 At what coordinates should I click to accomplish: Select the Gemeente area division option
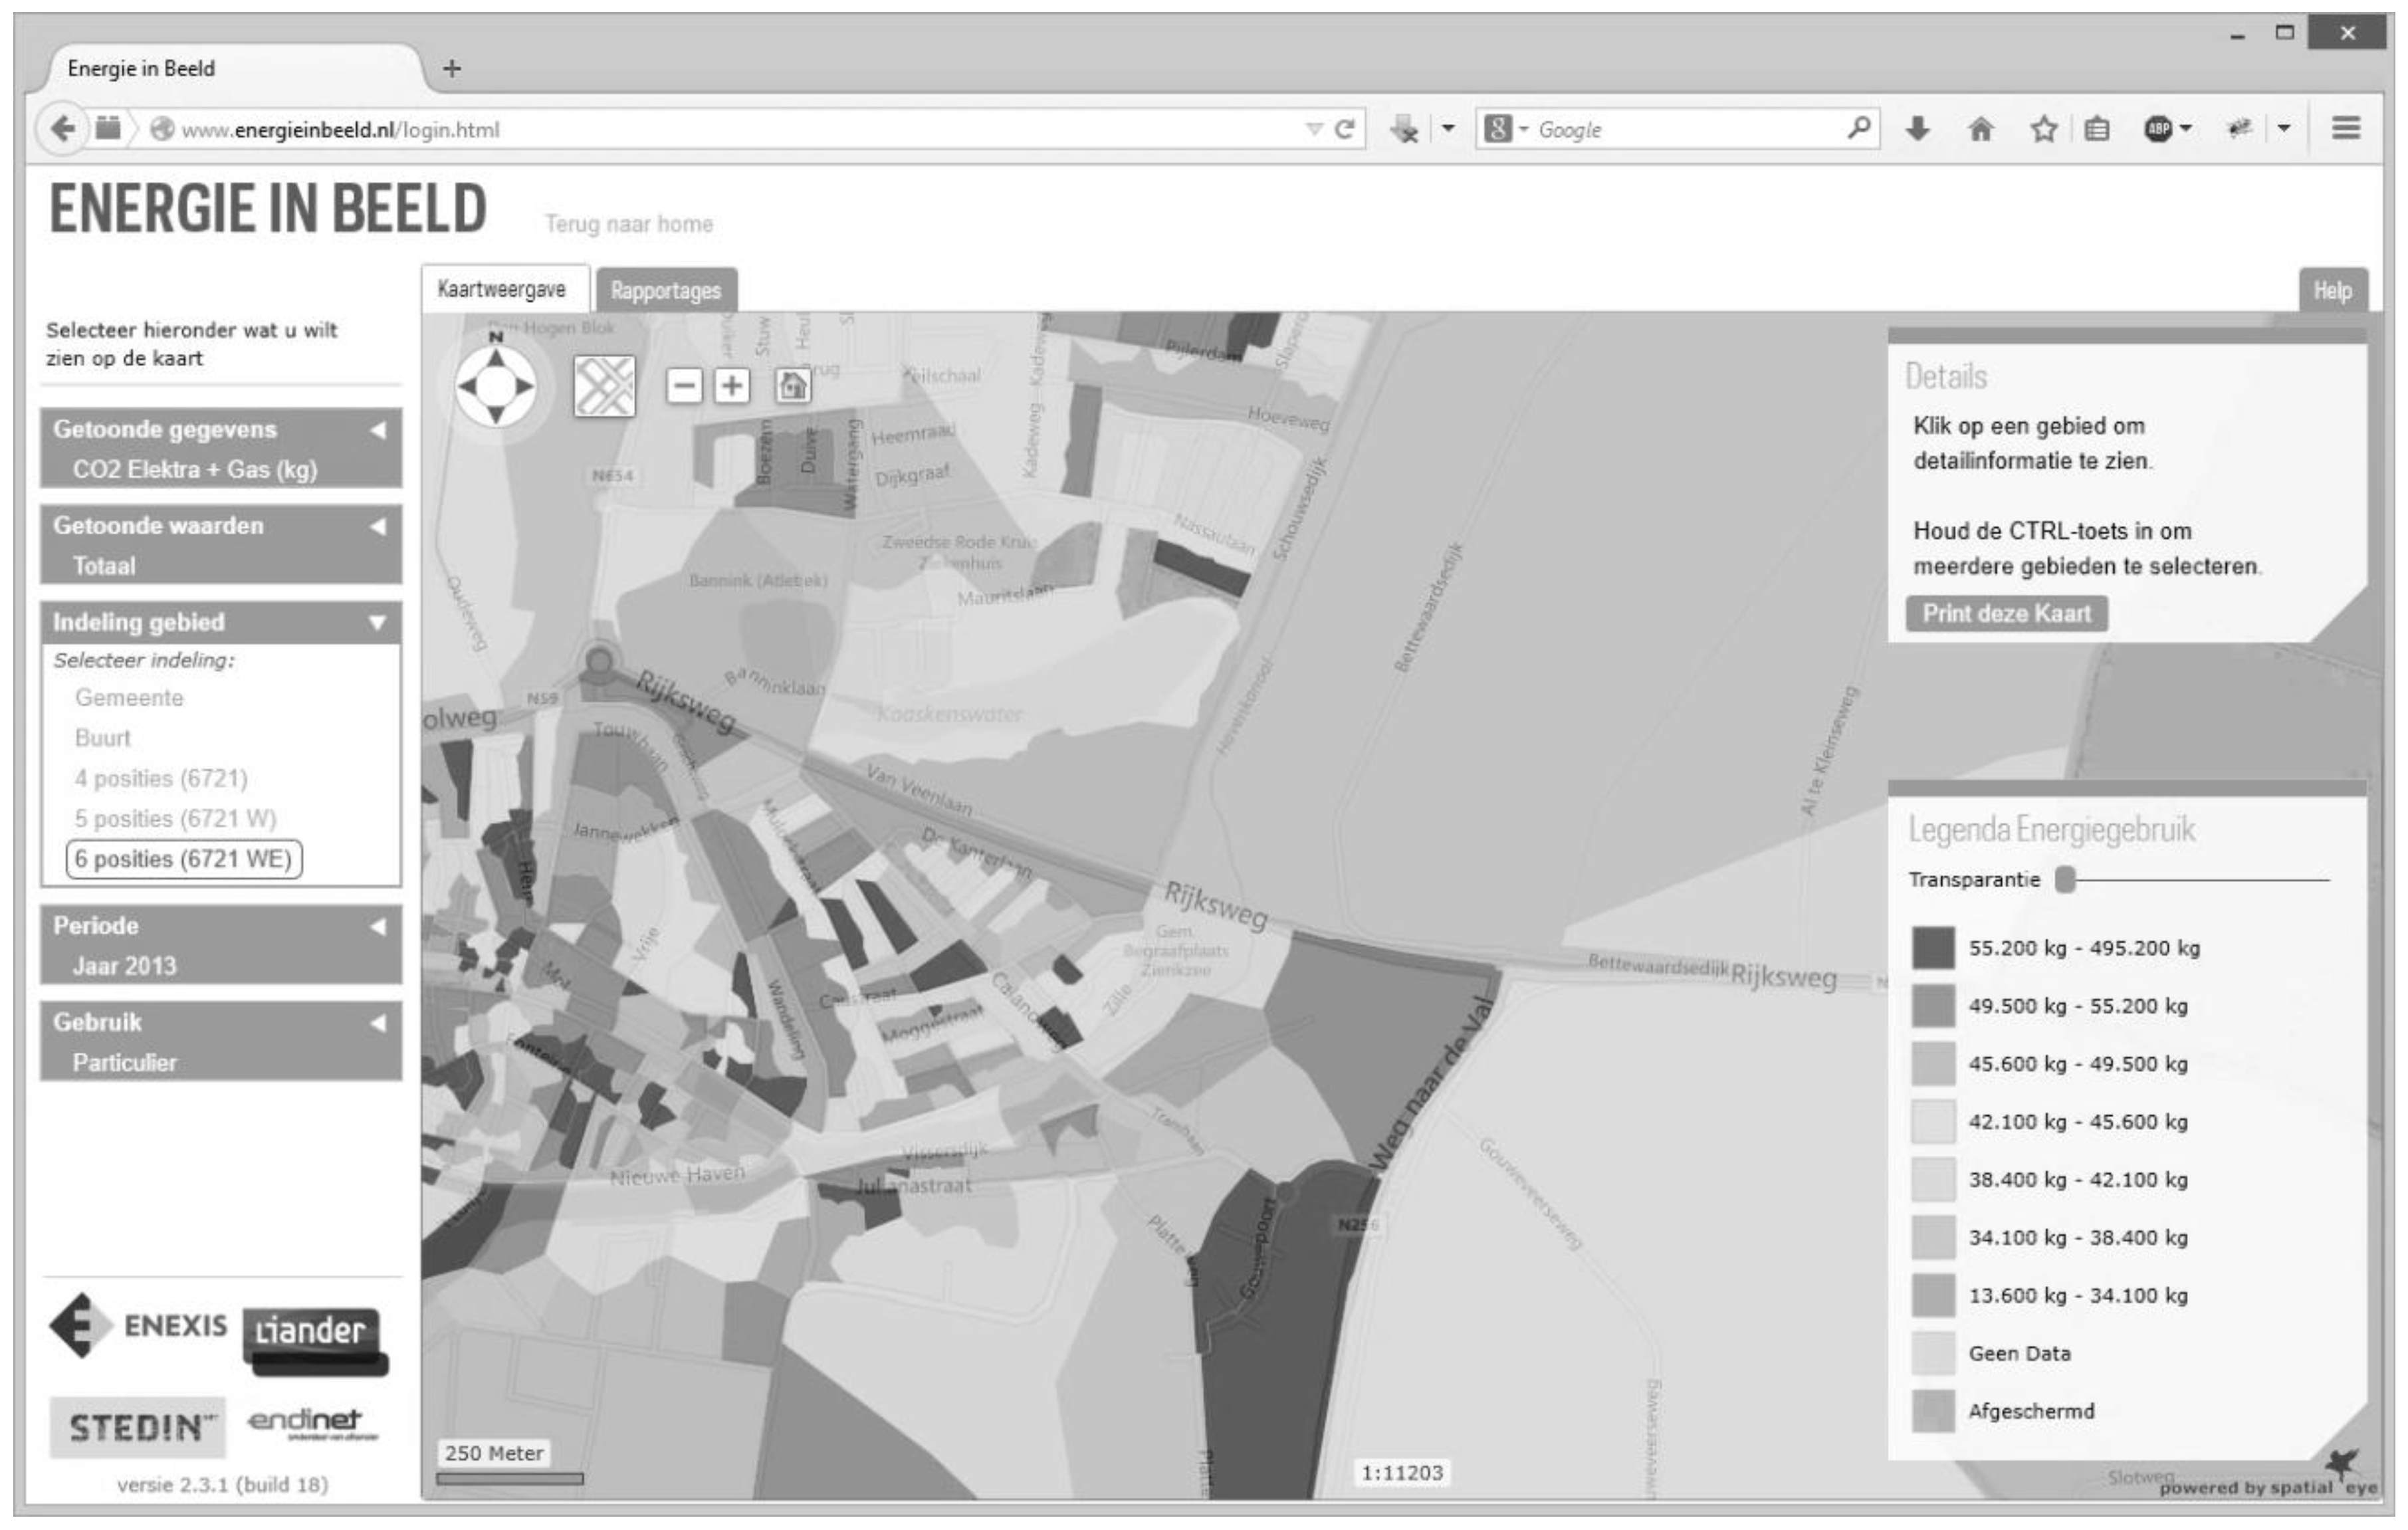tap(129, 698)
